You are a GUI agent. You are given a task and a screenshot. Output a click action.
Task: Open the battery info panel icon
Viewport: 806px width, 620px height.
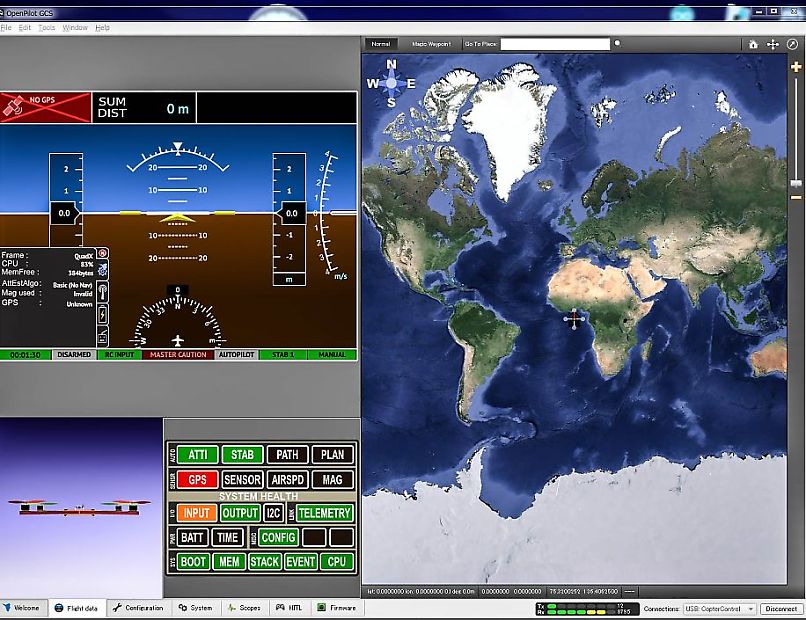(x=103, y=314)
